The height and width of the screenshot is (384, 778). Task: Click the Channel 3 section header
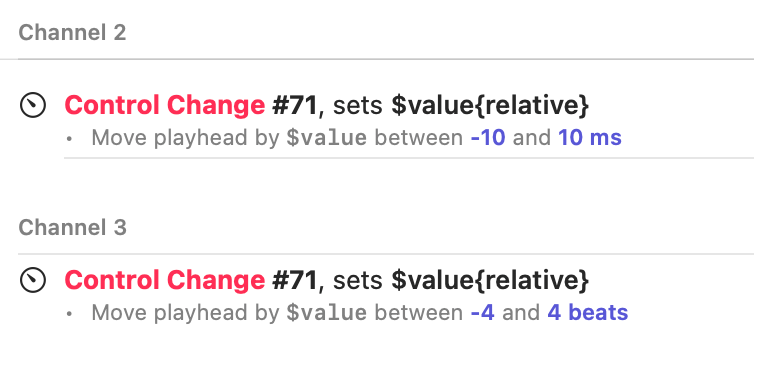pyautogui.click(x=72, y=227)
